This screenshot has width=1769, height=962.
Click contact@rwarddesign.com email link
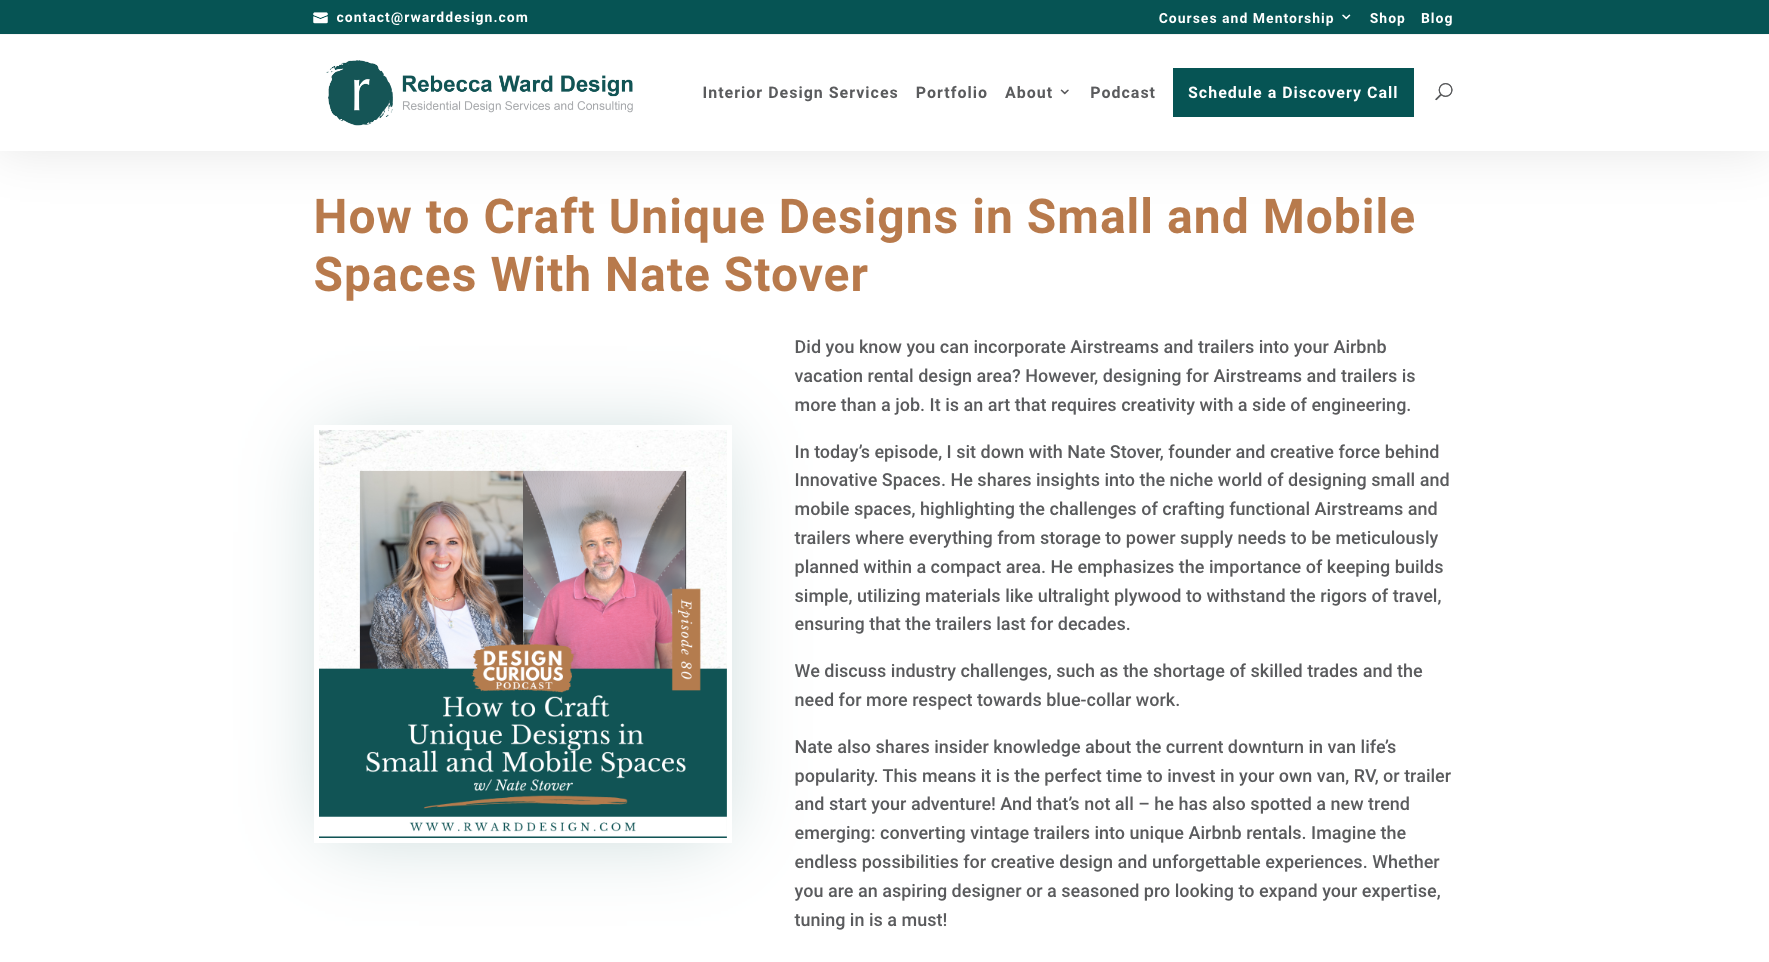pyautogui.click(x=432, y=17)
